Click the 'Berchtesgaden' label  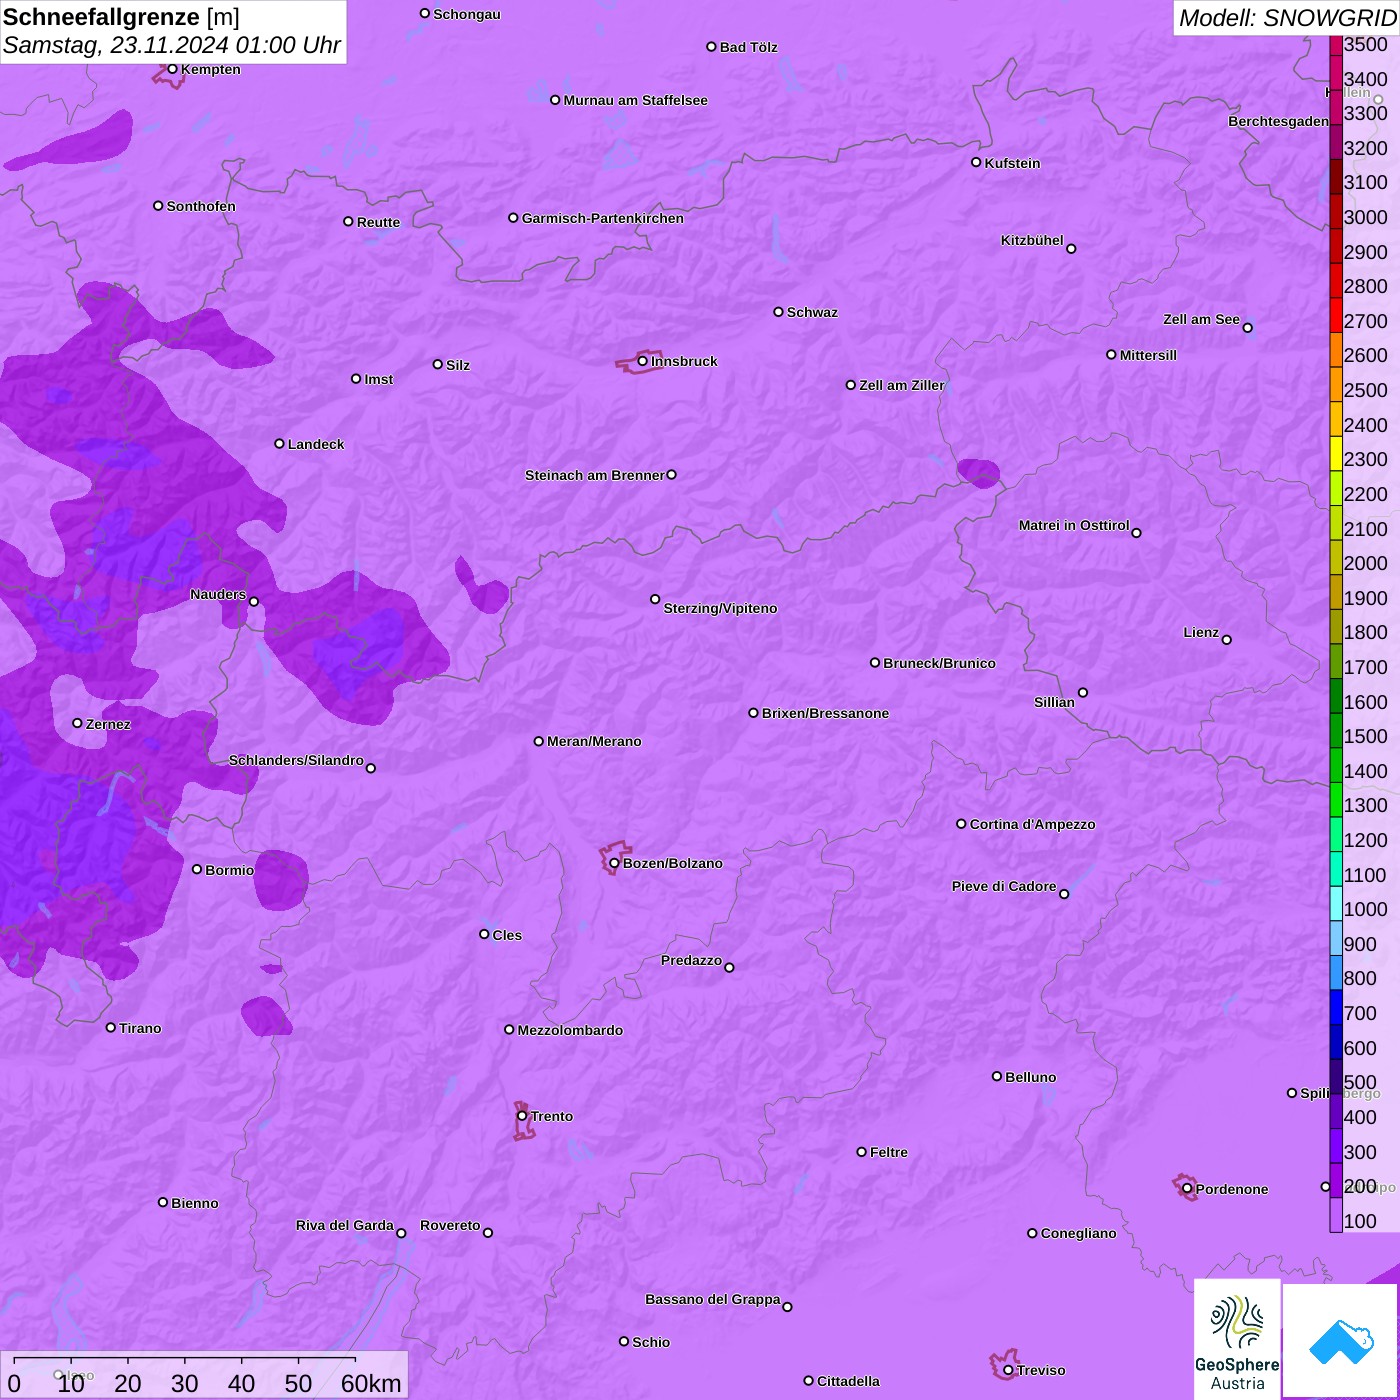click(1278, 121)
